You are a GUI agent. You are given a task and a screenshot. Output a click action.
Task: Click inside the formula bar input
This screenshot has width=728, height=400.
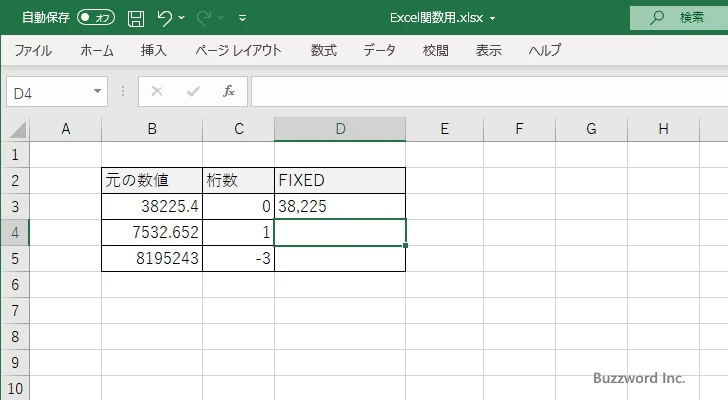(489, 92)
